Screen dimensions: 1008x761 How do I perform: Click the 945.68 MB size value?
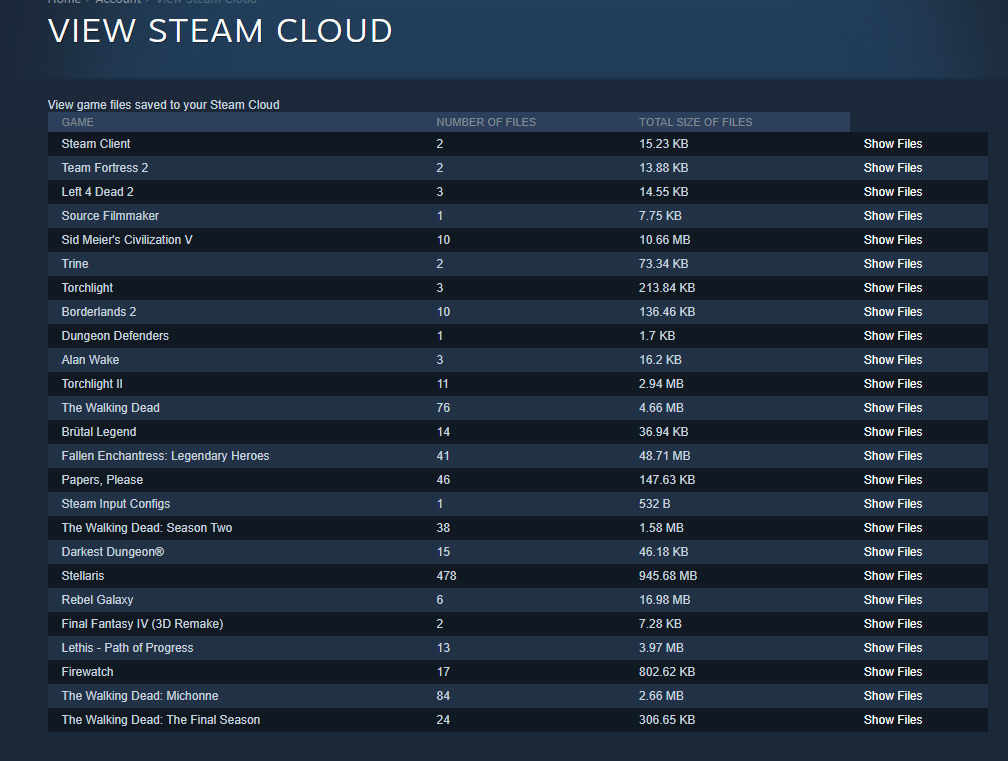coord(668,576)
